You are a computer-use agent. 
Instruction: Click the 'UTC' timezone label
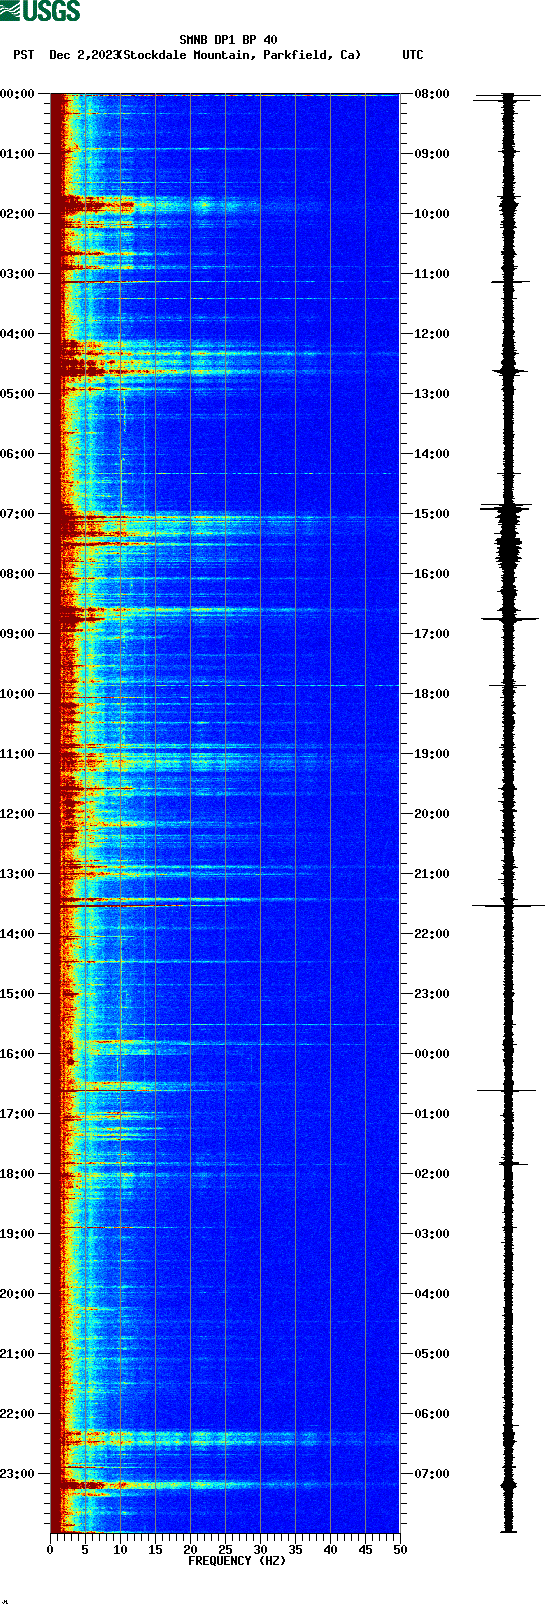413,56
